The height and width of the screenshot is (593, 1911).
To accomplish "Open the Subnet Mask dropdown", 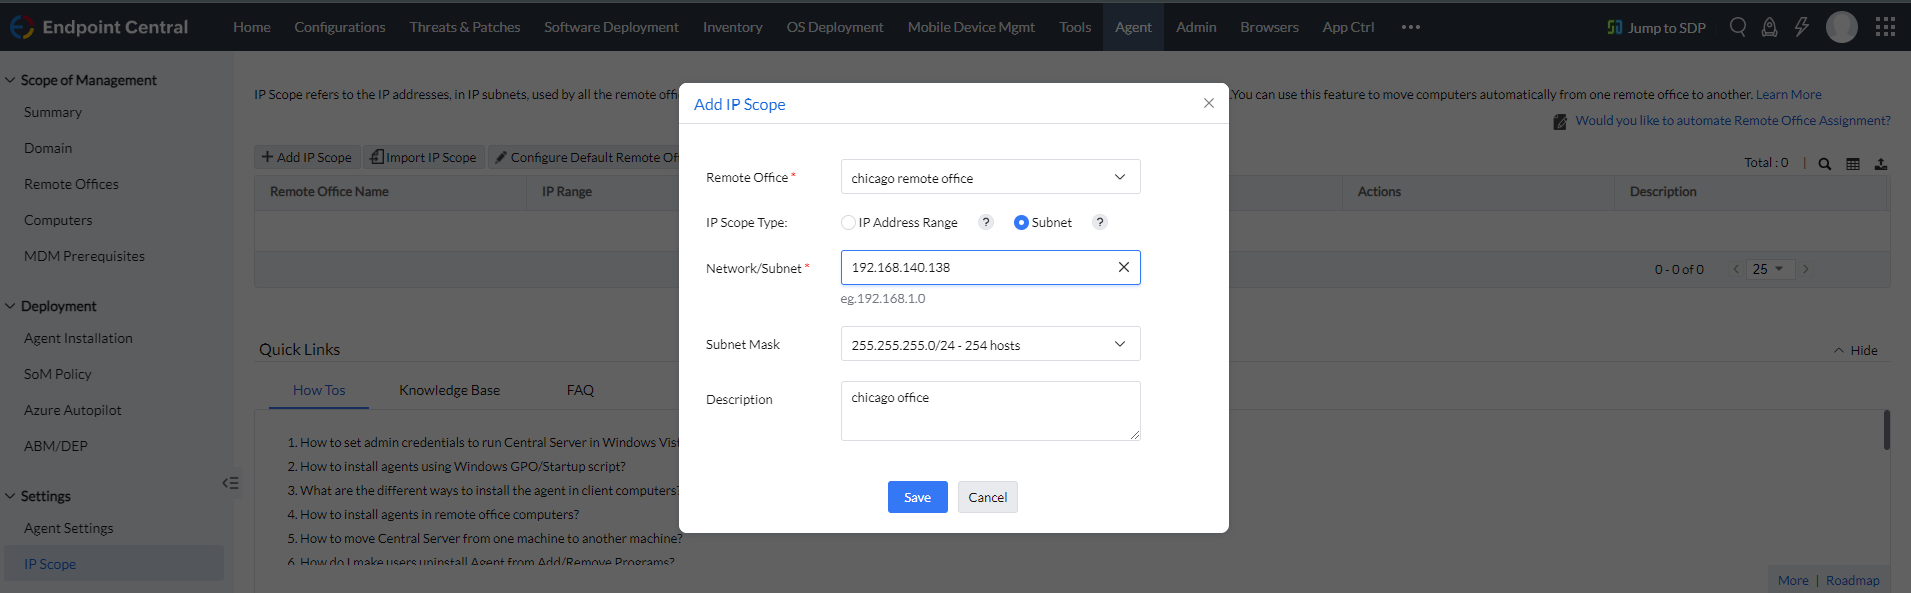I will pyautogui.click(x=990, y=344).
